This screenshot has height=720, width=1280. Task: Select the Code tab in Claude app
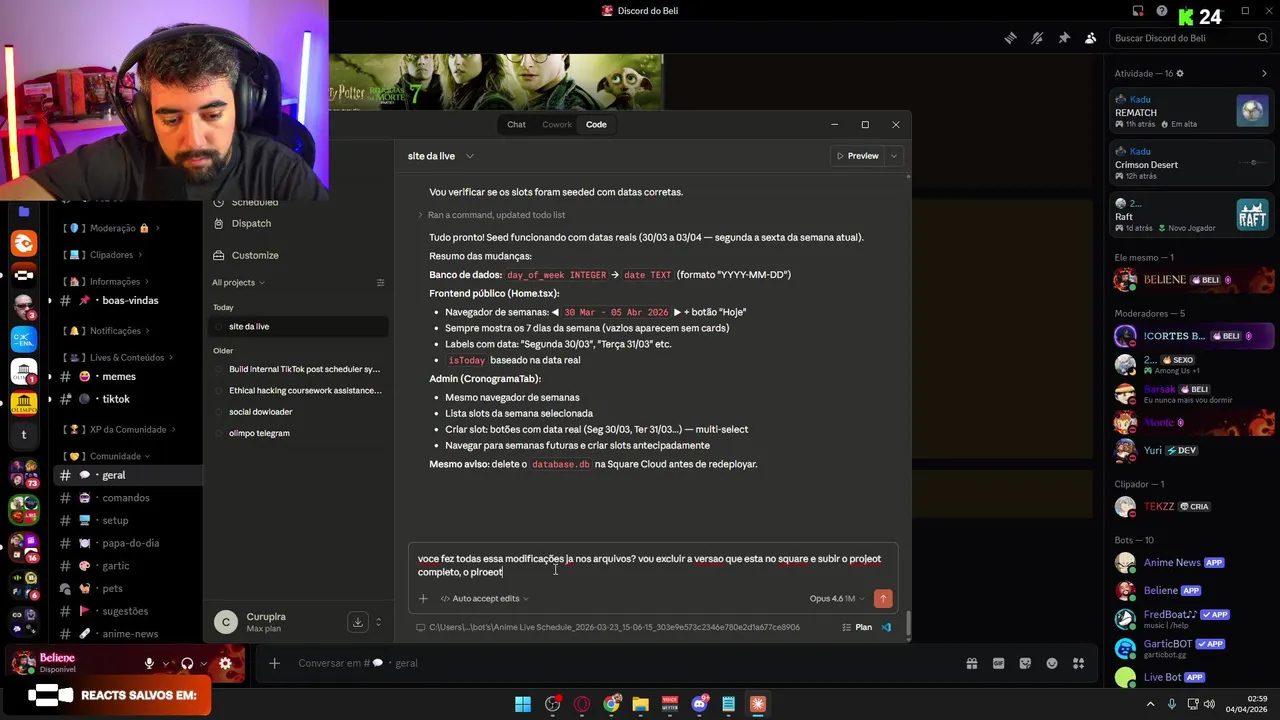click(596, 124)
